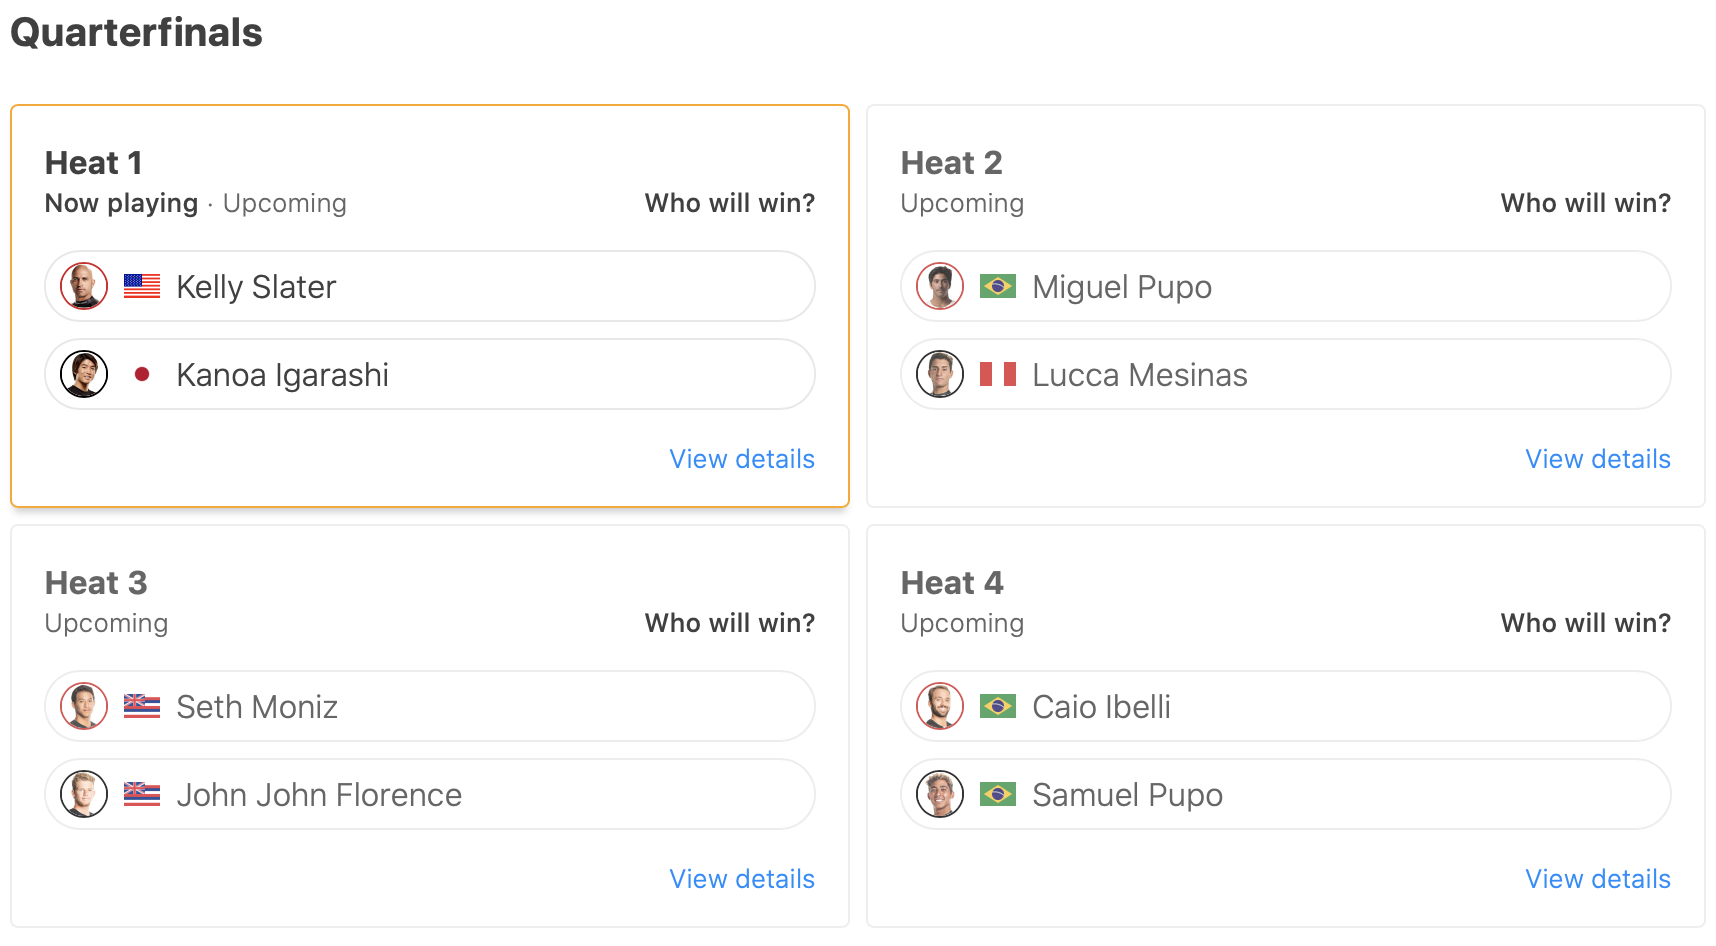The height and width of the screenshot is (946, 1716).
Task: Click Caio Ibelli's avatar photo
Action: (x=940, y=707)
